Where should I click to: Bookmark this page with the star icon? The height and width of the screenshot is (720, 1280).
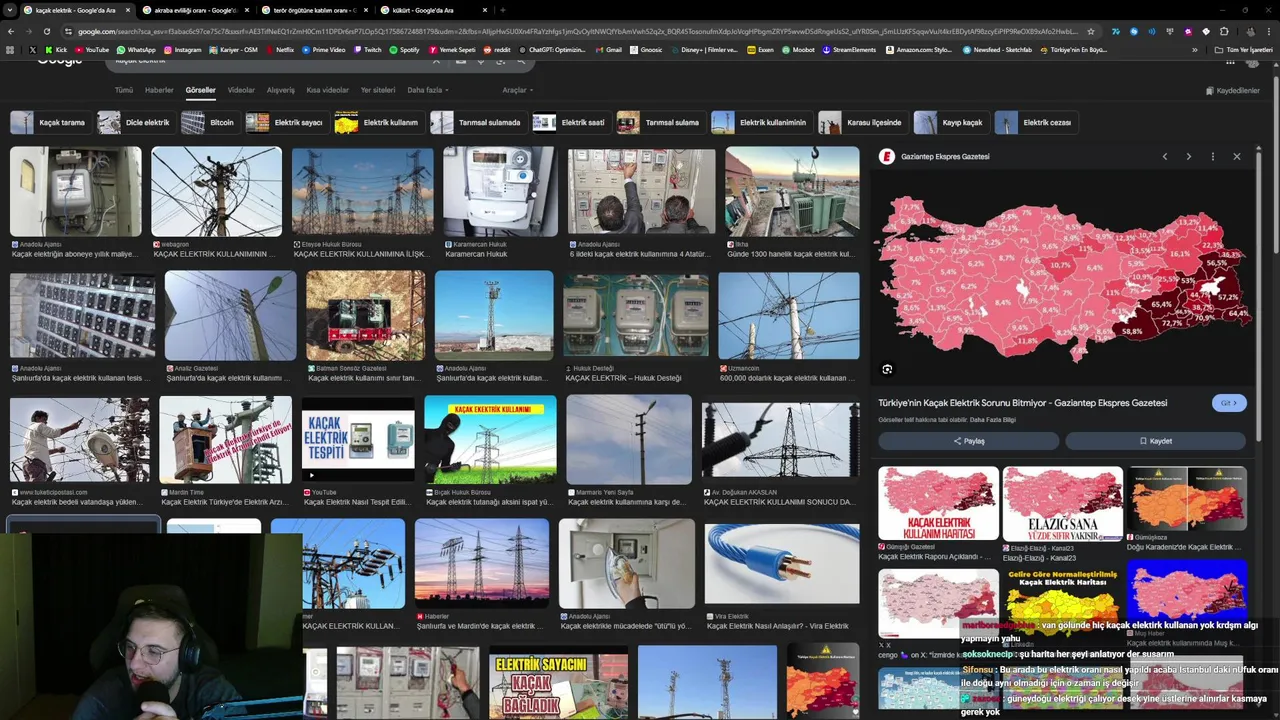pyautogui.click(x=1091, y=31)
